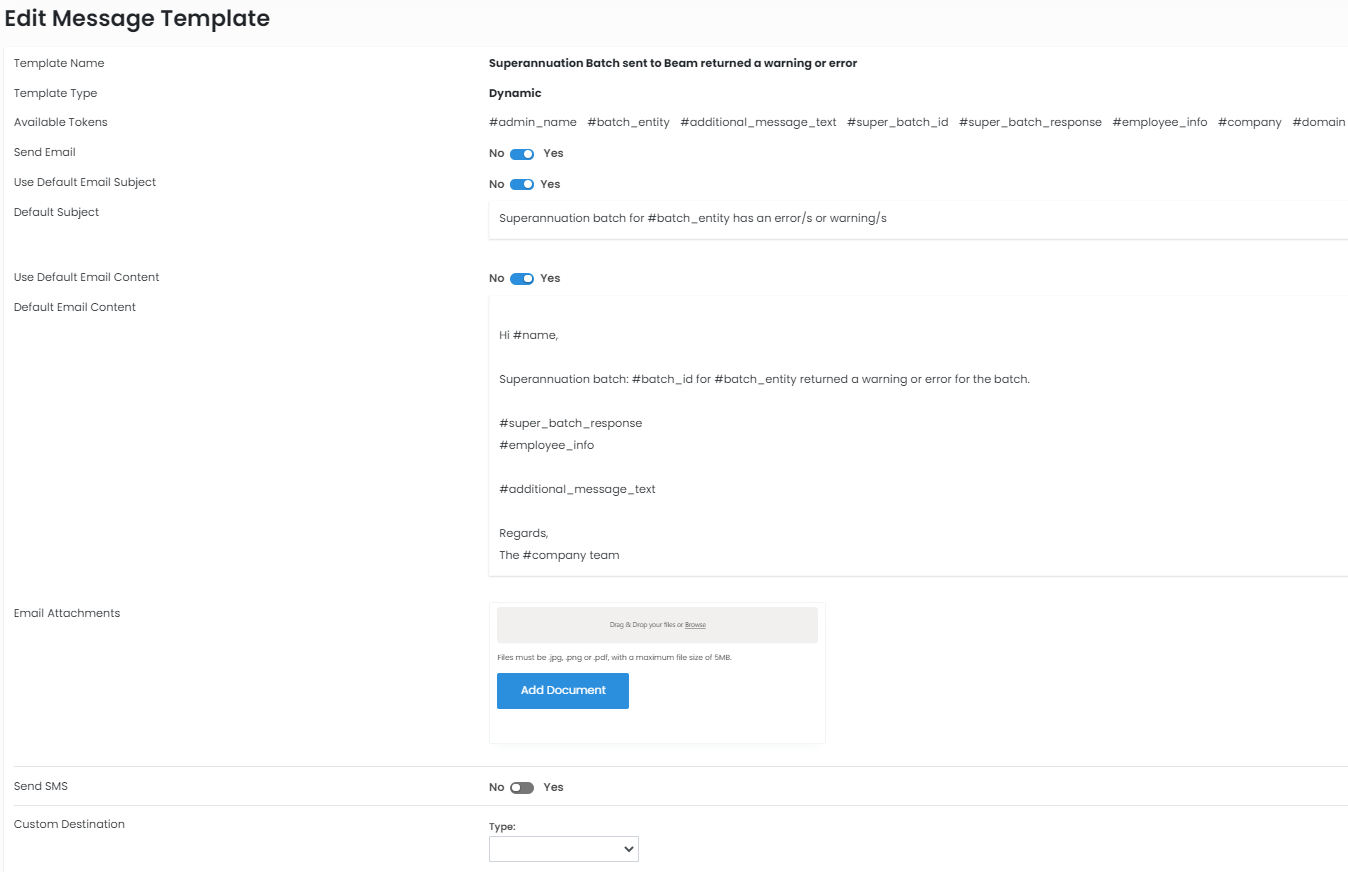This screenshot has height=872, width=1348.
Task: Click the #domain available token
Action: pyautogui.click(x=1318, y=122)
